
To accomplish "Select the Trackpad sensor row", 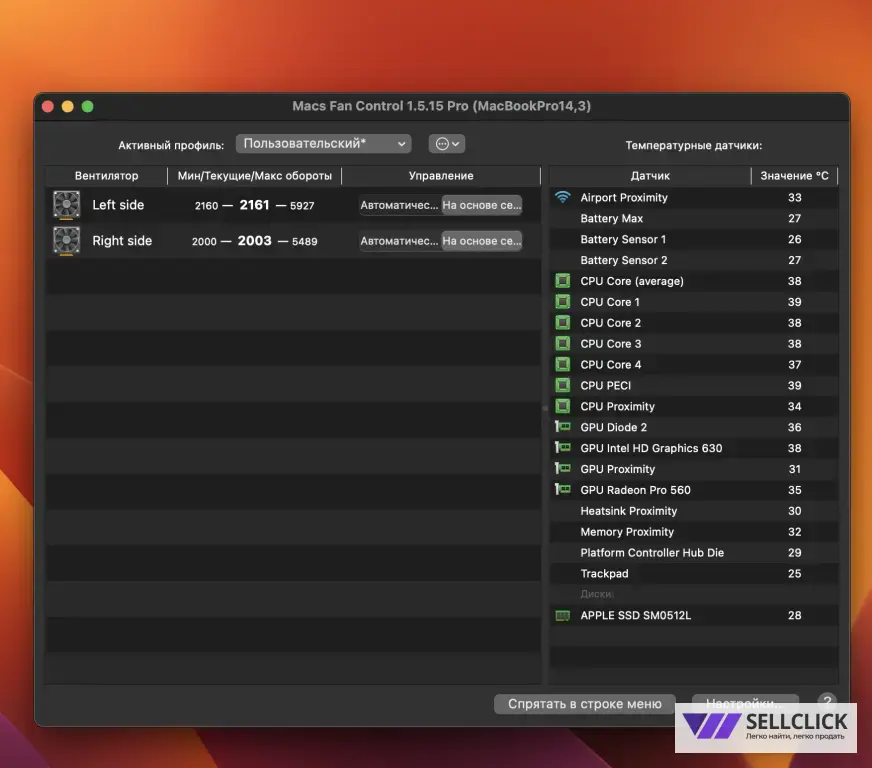I will (693, 573).
